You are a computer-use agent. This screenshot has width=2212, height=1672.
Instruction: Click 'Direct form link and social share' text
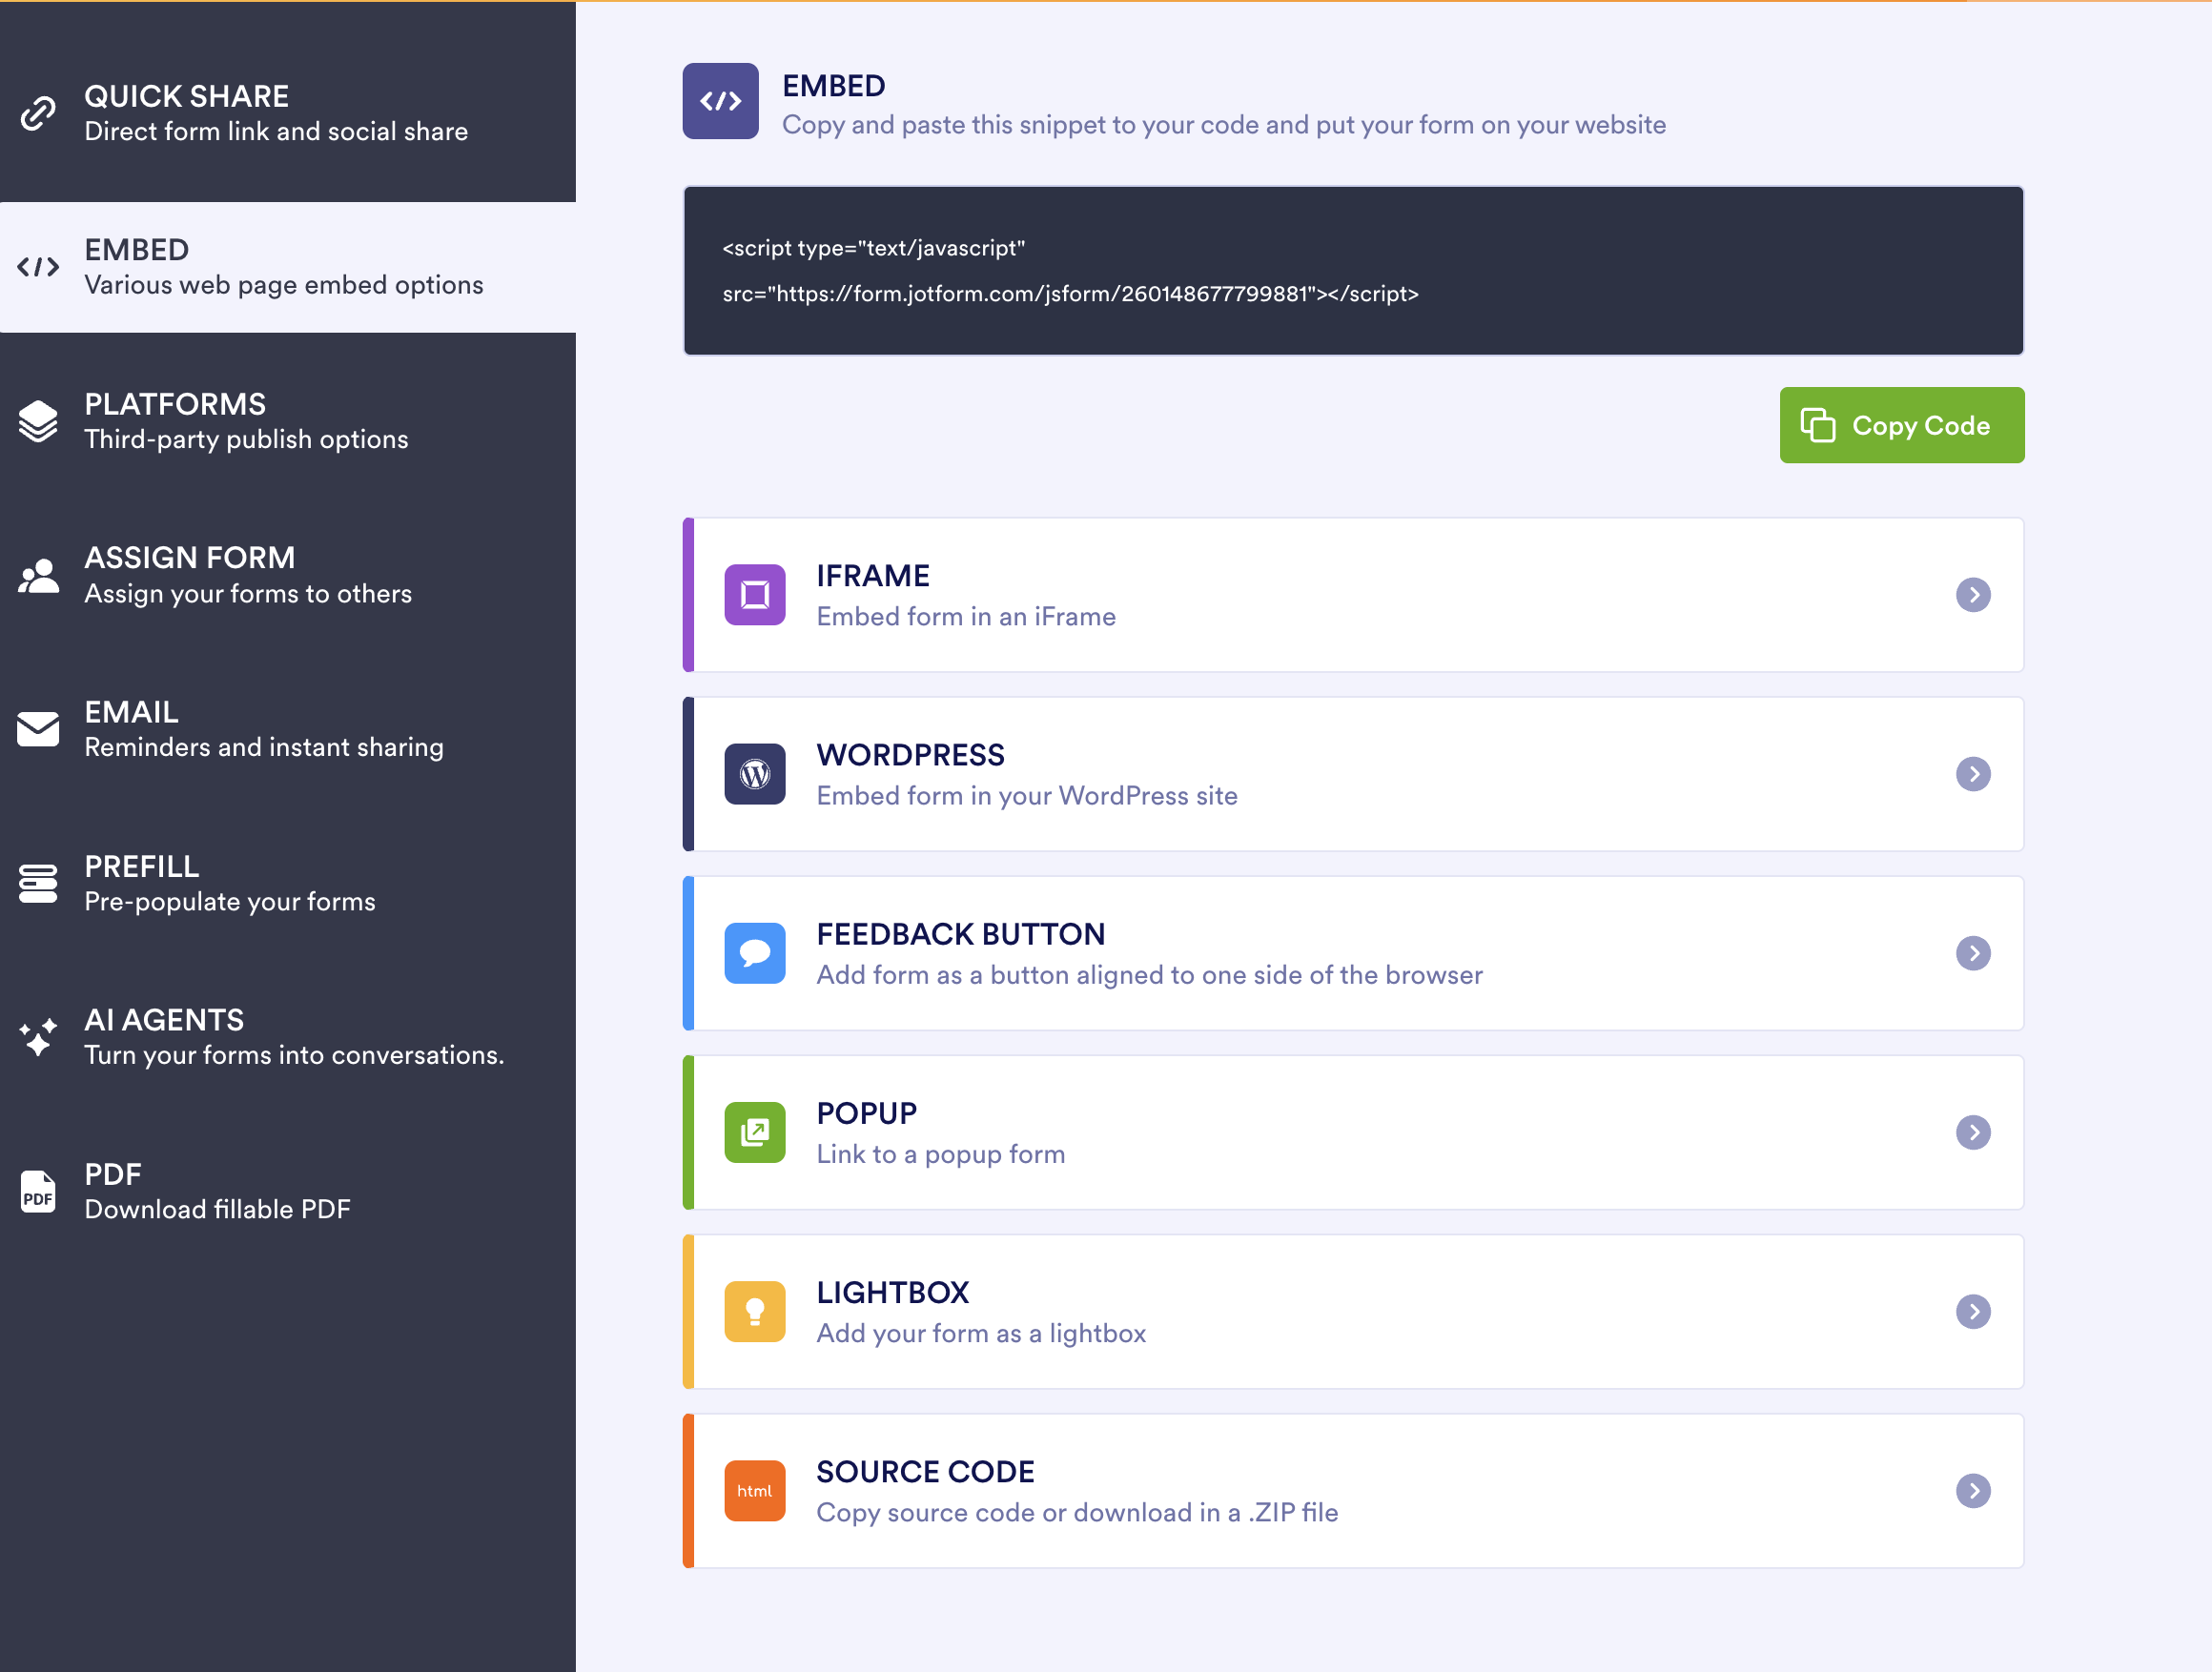coord(275,131)
